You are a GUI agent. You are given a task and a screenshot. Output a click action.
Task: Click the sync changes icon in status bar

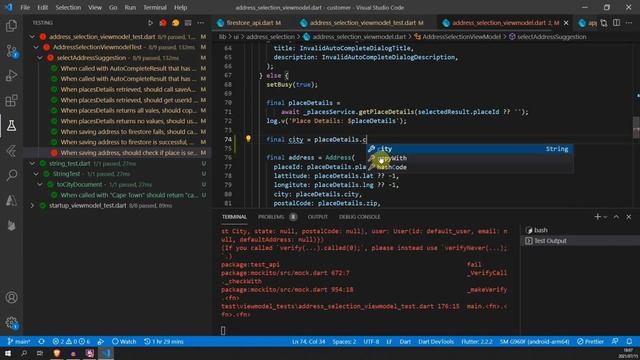point(41,342)
